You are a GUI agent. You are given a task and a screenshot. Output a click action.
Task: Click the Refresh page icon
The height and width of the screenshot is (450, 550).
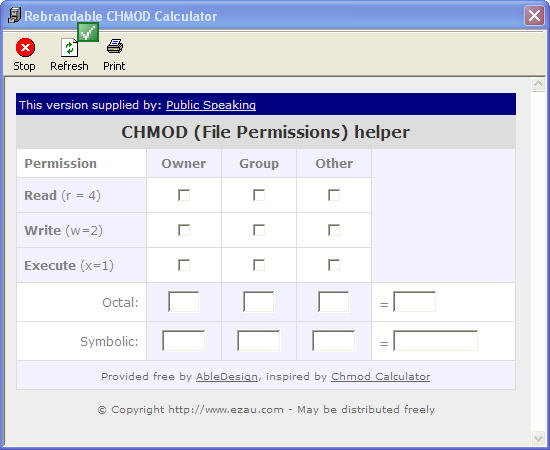pyautogui.click(x=69, y=48)
